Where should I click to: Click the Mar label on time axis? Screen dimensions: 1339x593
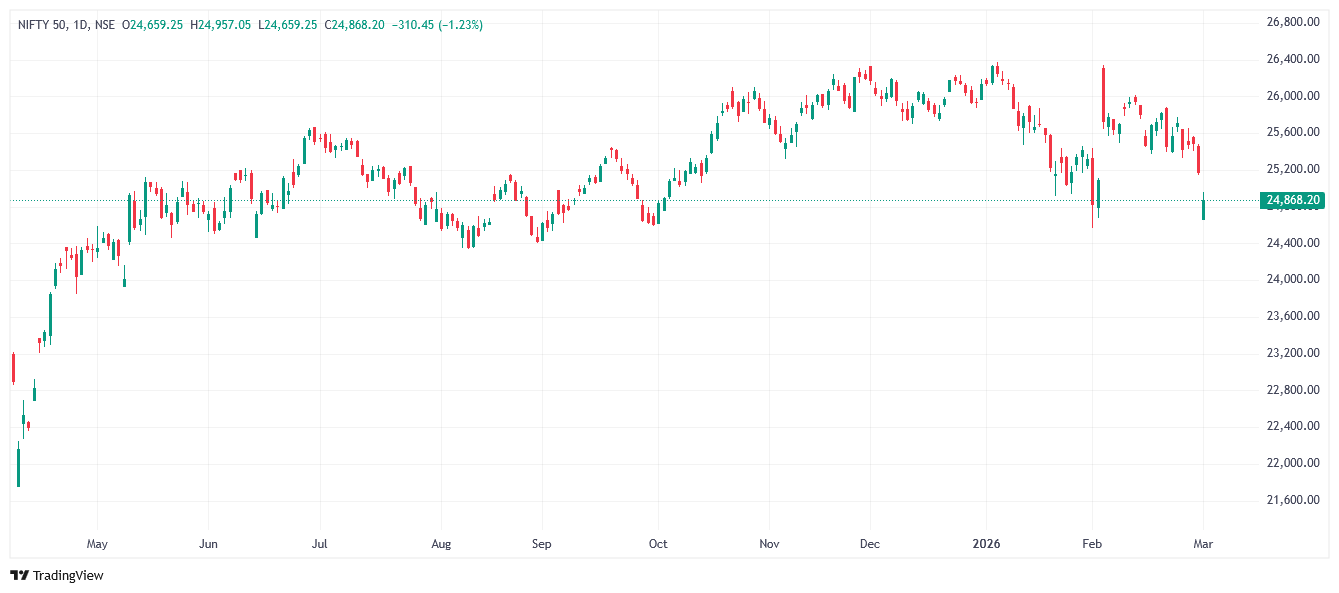pos(1204,545)
